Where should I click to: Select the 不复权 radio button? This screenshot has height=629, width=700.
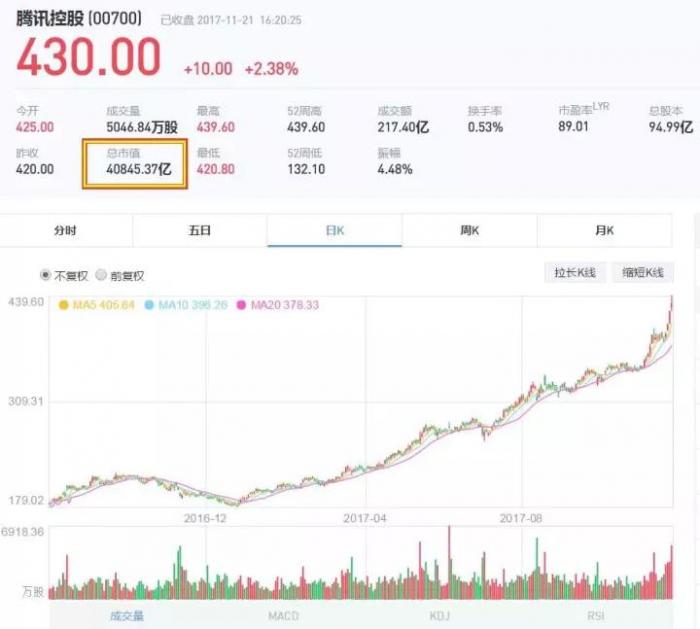tap(46, 275)
